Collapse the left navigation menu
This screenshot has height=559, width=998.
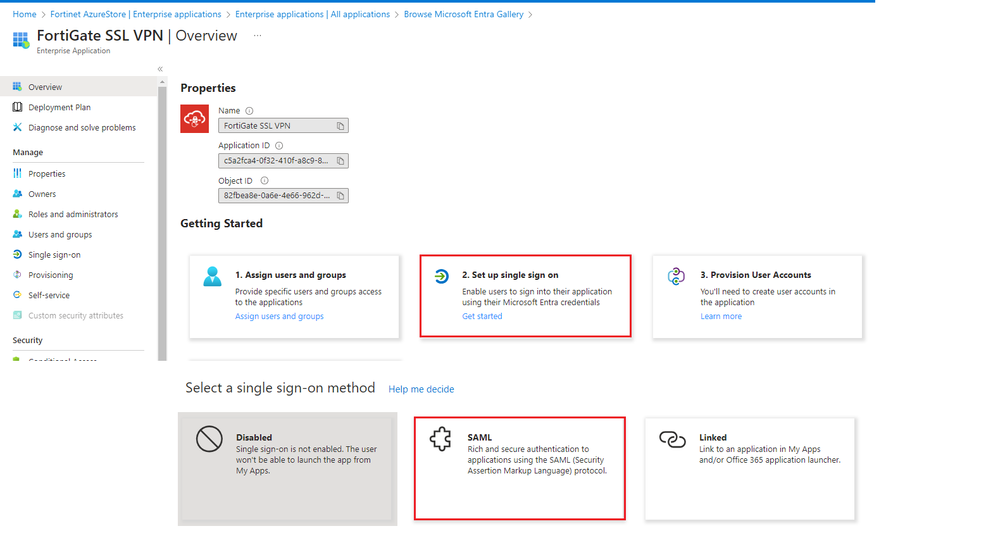(160, 69)
